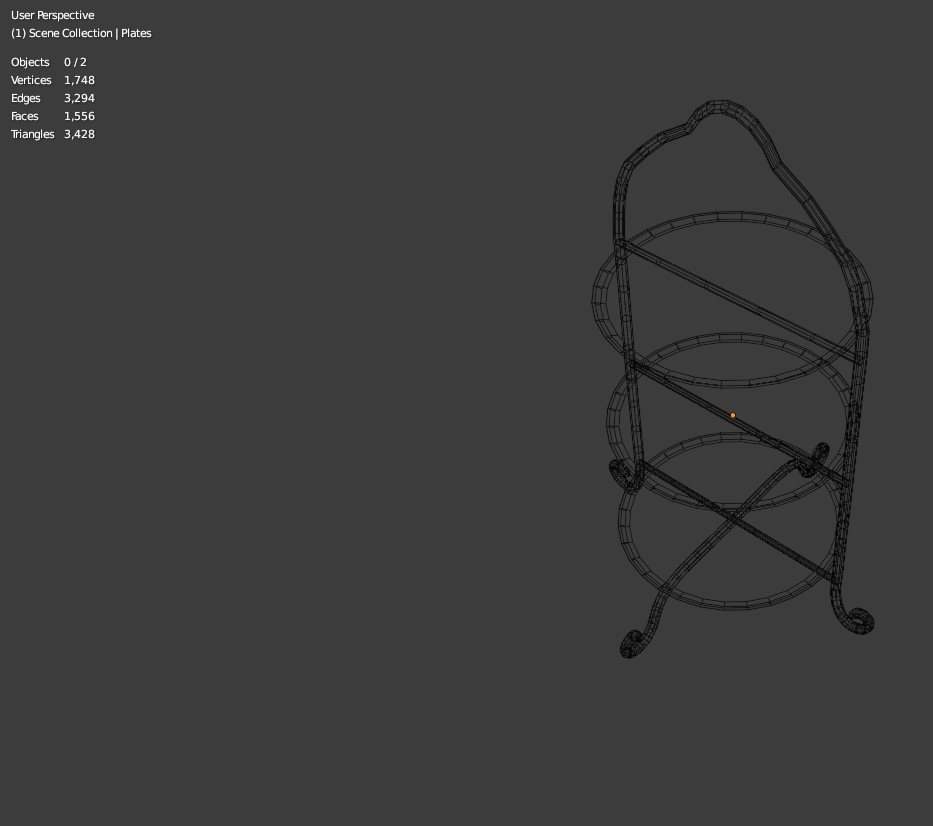The image size is (933, 826).
Task: Click the rear-left scroll foot of the stand
Action: tap(624, 475)
